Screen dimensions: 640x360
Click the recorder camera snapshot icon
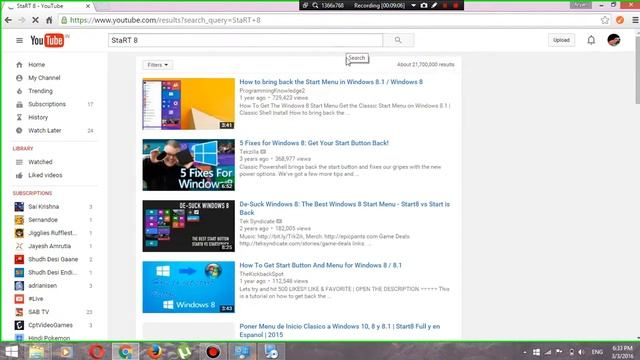coord(424,5)
